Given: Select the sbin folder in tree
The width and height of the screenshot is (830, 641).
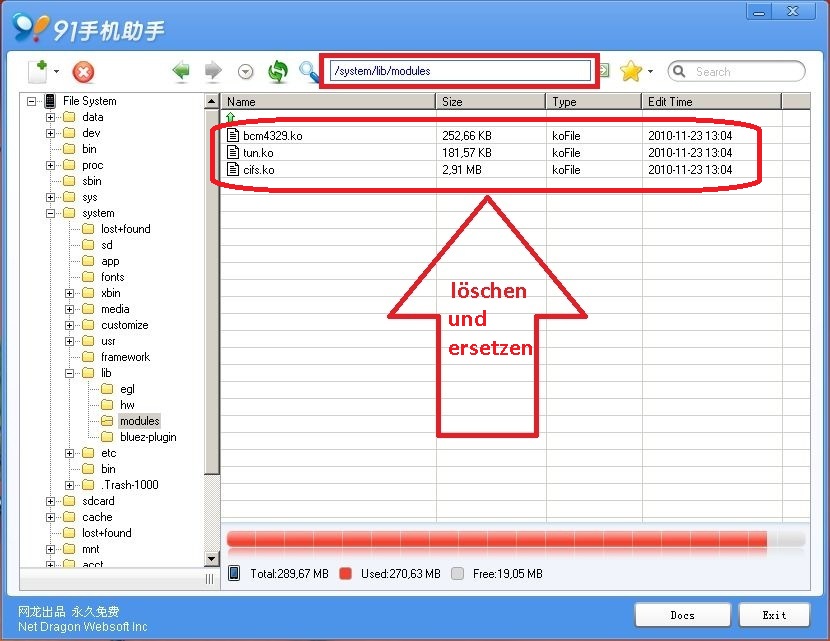Looking at the screenshot, I should click(x=92, y=181).
